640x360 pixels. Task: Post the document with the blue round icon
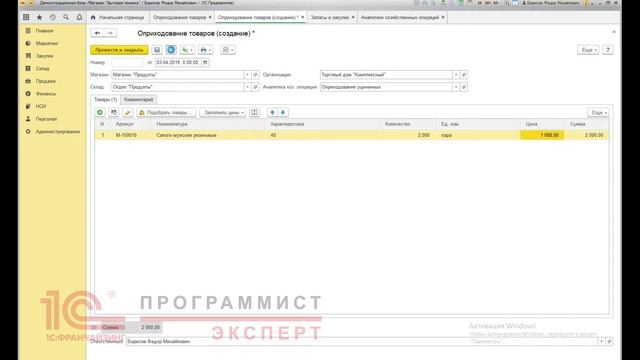pyautogui.click(x=171, y=50)
